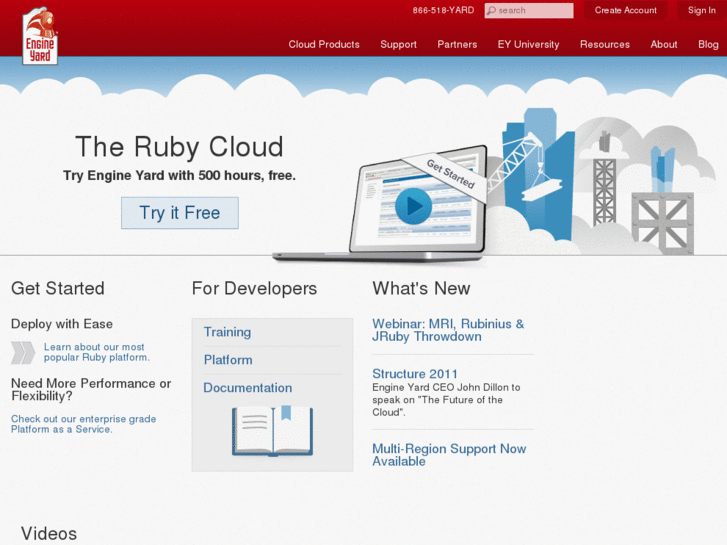Click the 'Get Started' section heading
The width and height of the screenshot is (727, 545).
pyautogui.click(x=57, y=289)
